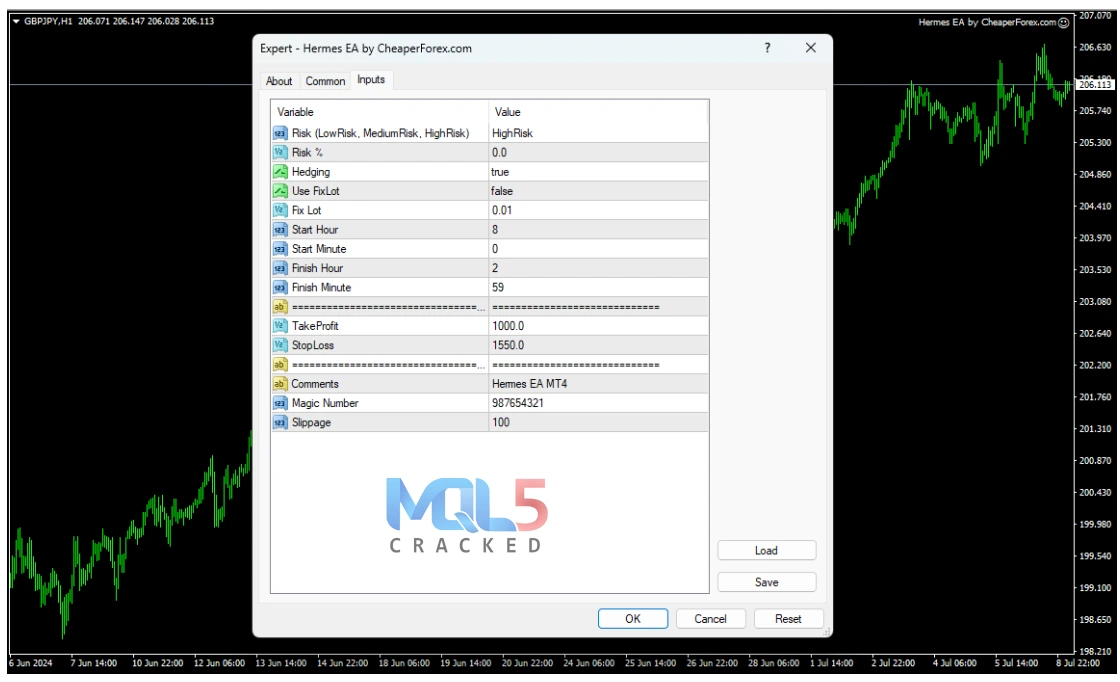
Task: Open the Common tab
Action: click(325, 81)
